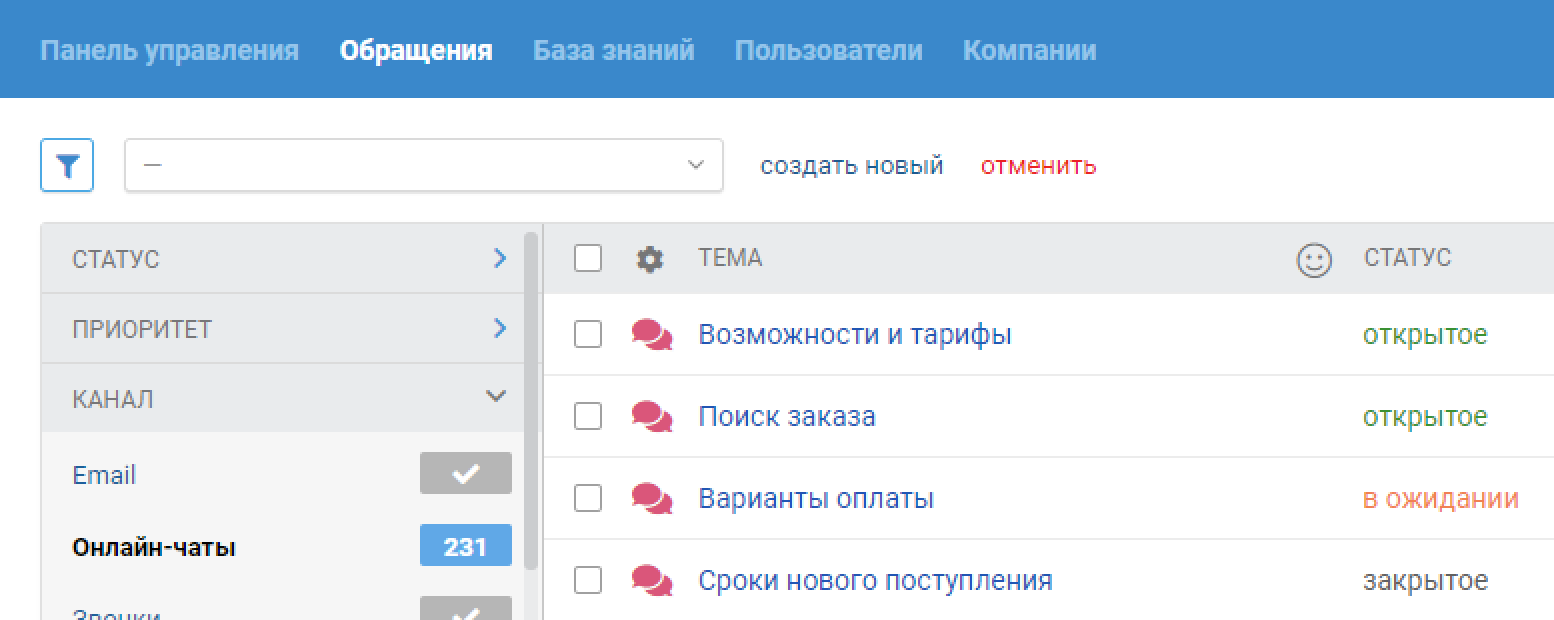
Task: Tick the select-all checkbox in table header
Action: coord(588,259)
